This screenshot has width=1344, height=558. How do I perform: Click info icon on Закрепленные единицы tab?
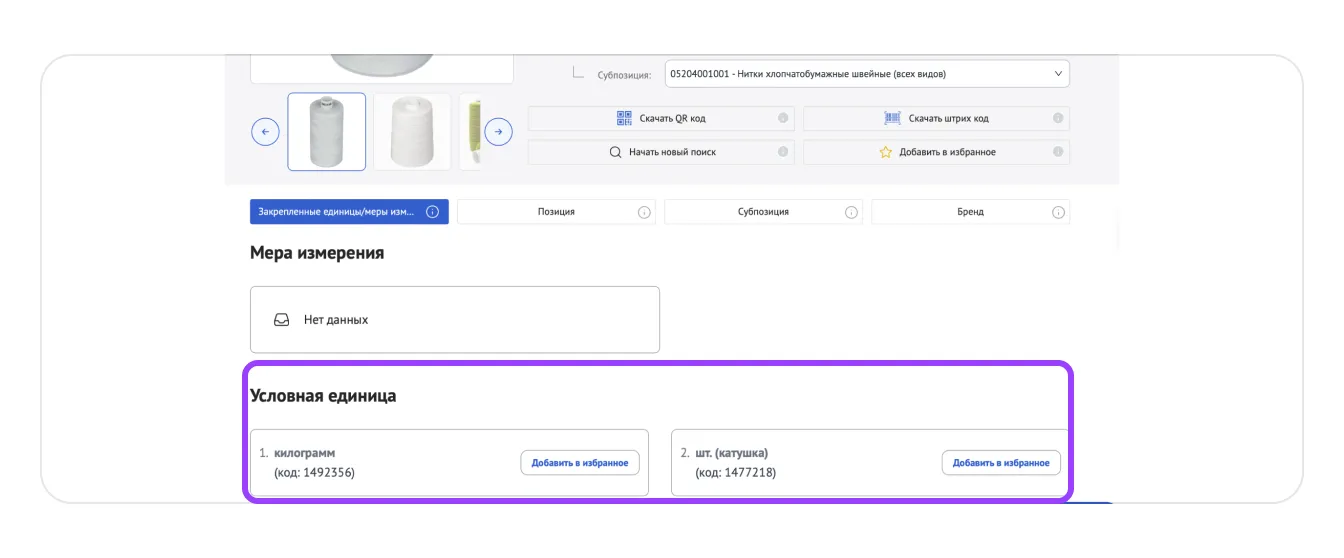coord(433,212)
